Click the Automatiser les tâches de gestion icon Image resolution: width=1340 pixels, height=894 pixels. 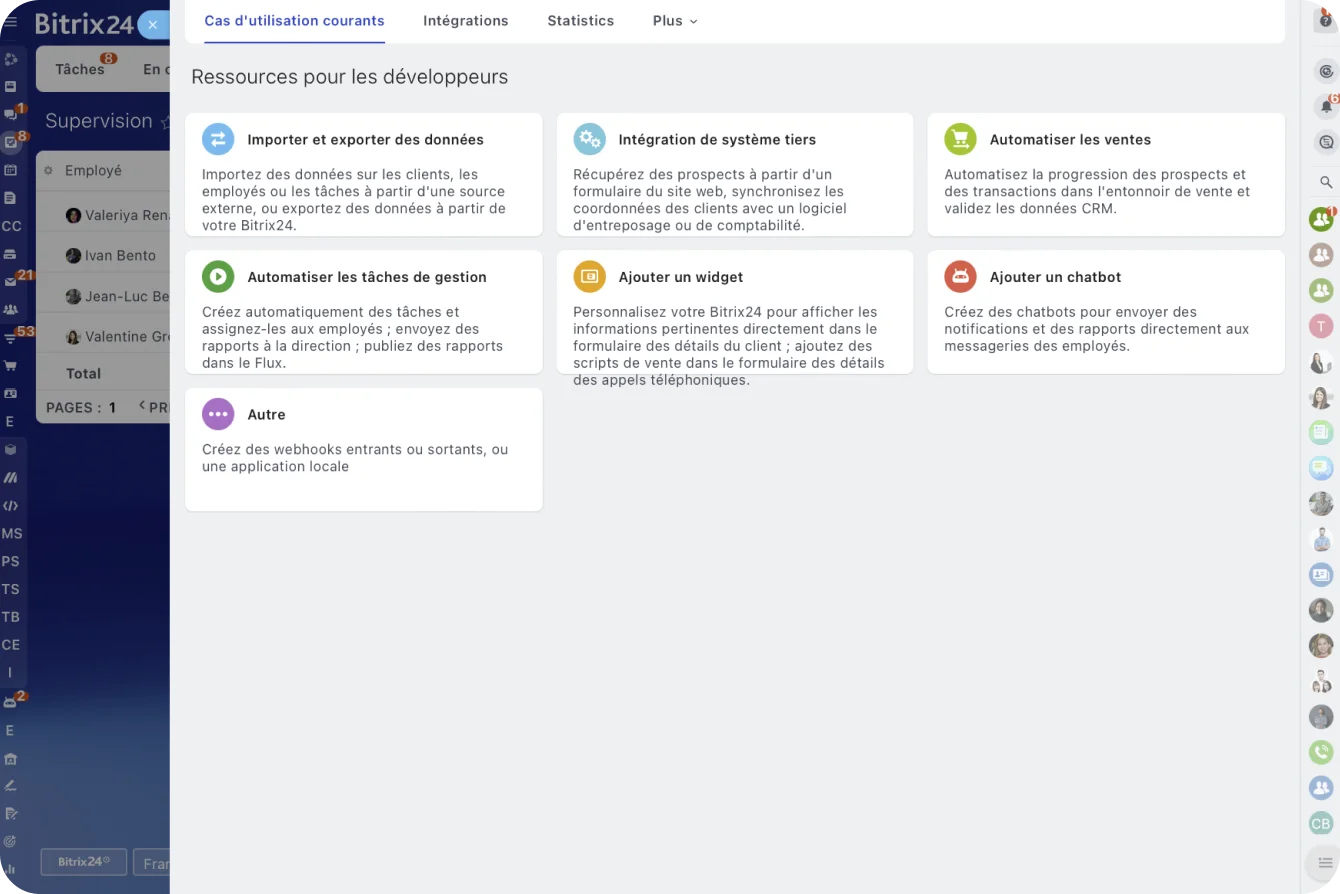[x=218, y=276]
